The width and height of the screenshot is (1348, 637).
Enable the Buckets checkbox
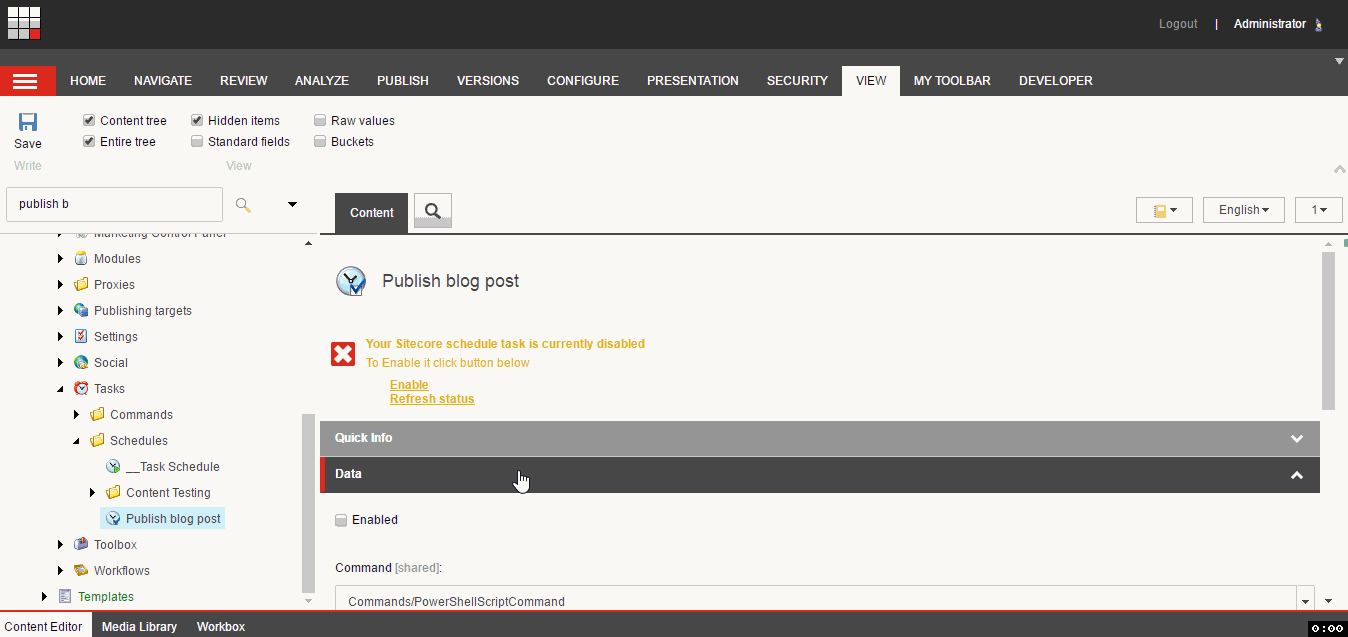coord(320,141)
